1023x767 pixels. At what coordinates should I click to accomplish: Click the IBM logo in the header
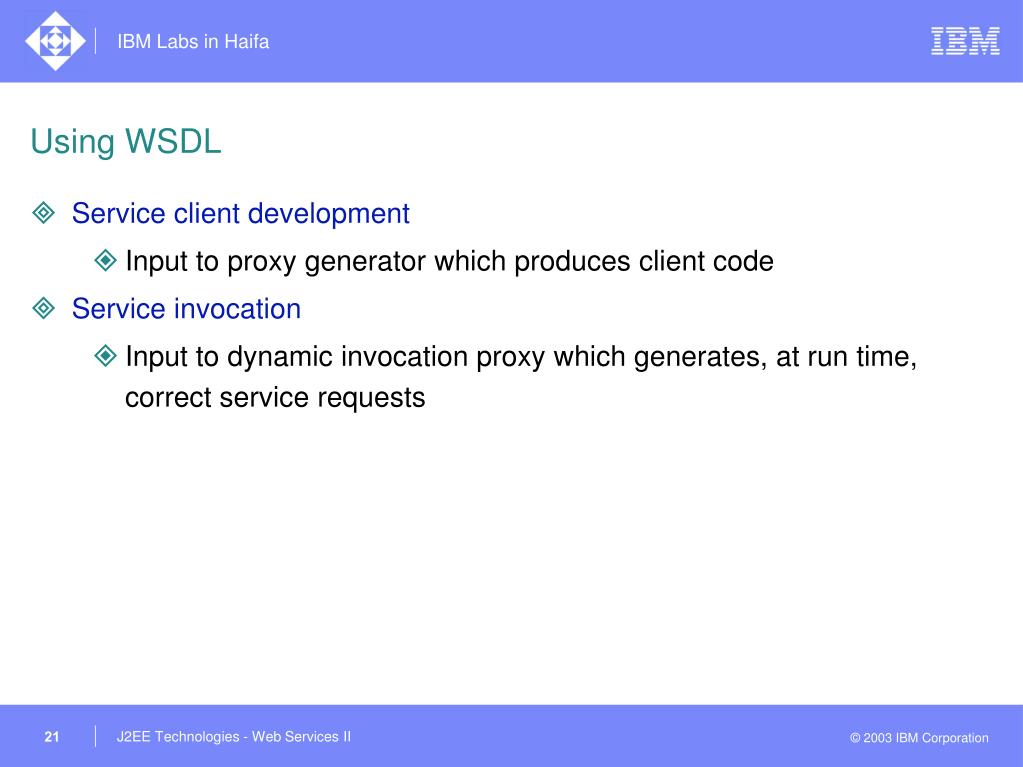click(965, 41)
